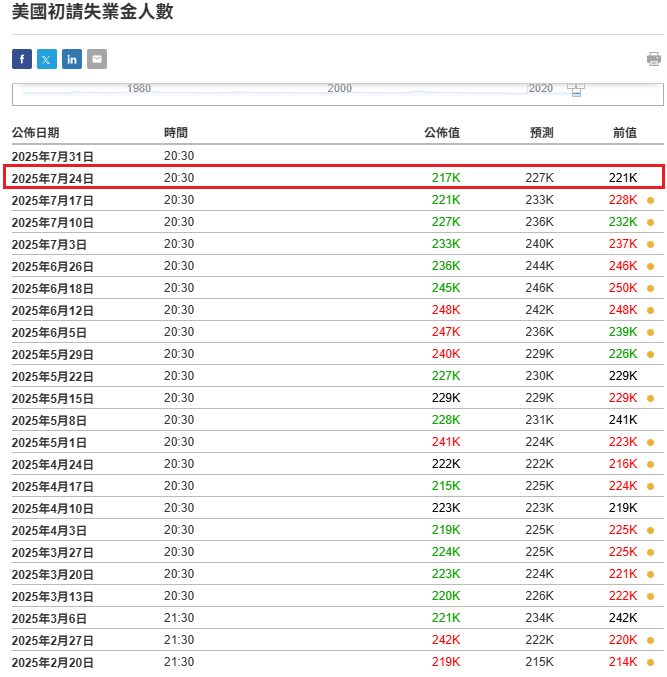This screenshot has height=677, width=667.
Task: Click the yellow revision dot on the 2025年7月17日 row
Action: [650, 200]
